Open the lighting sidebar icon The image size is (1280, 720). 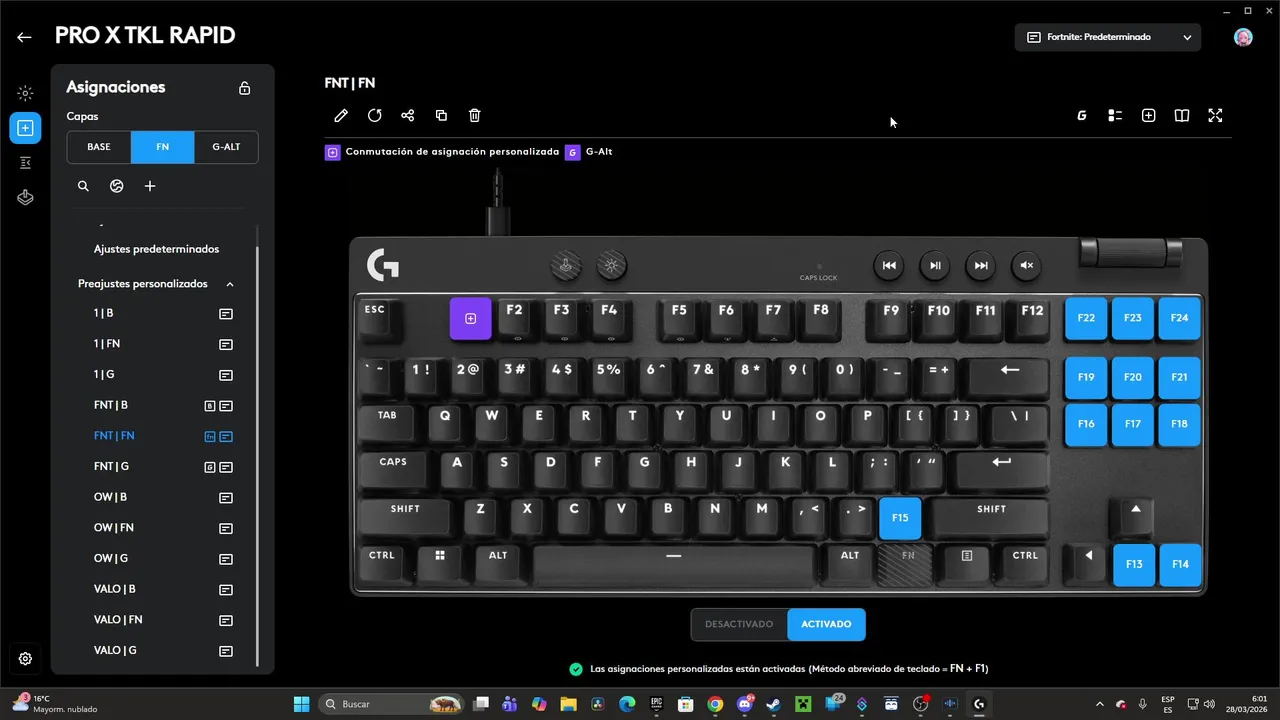[x=25, y=93]
